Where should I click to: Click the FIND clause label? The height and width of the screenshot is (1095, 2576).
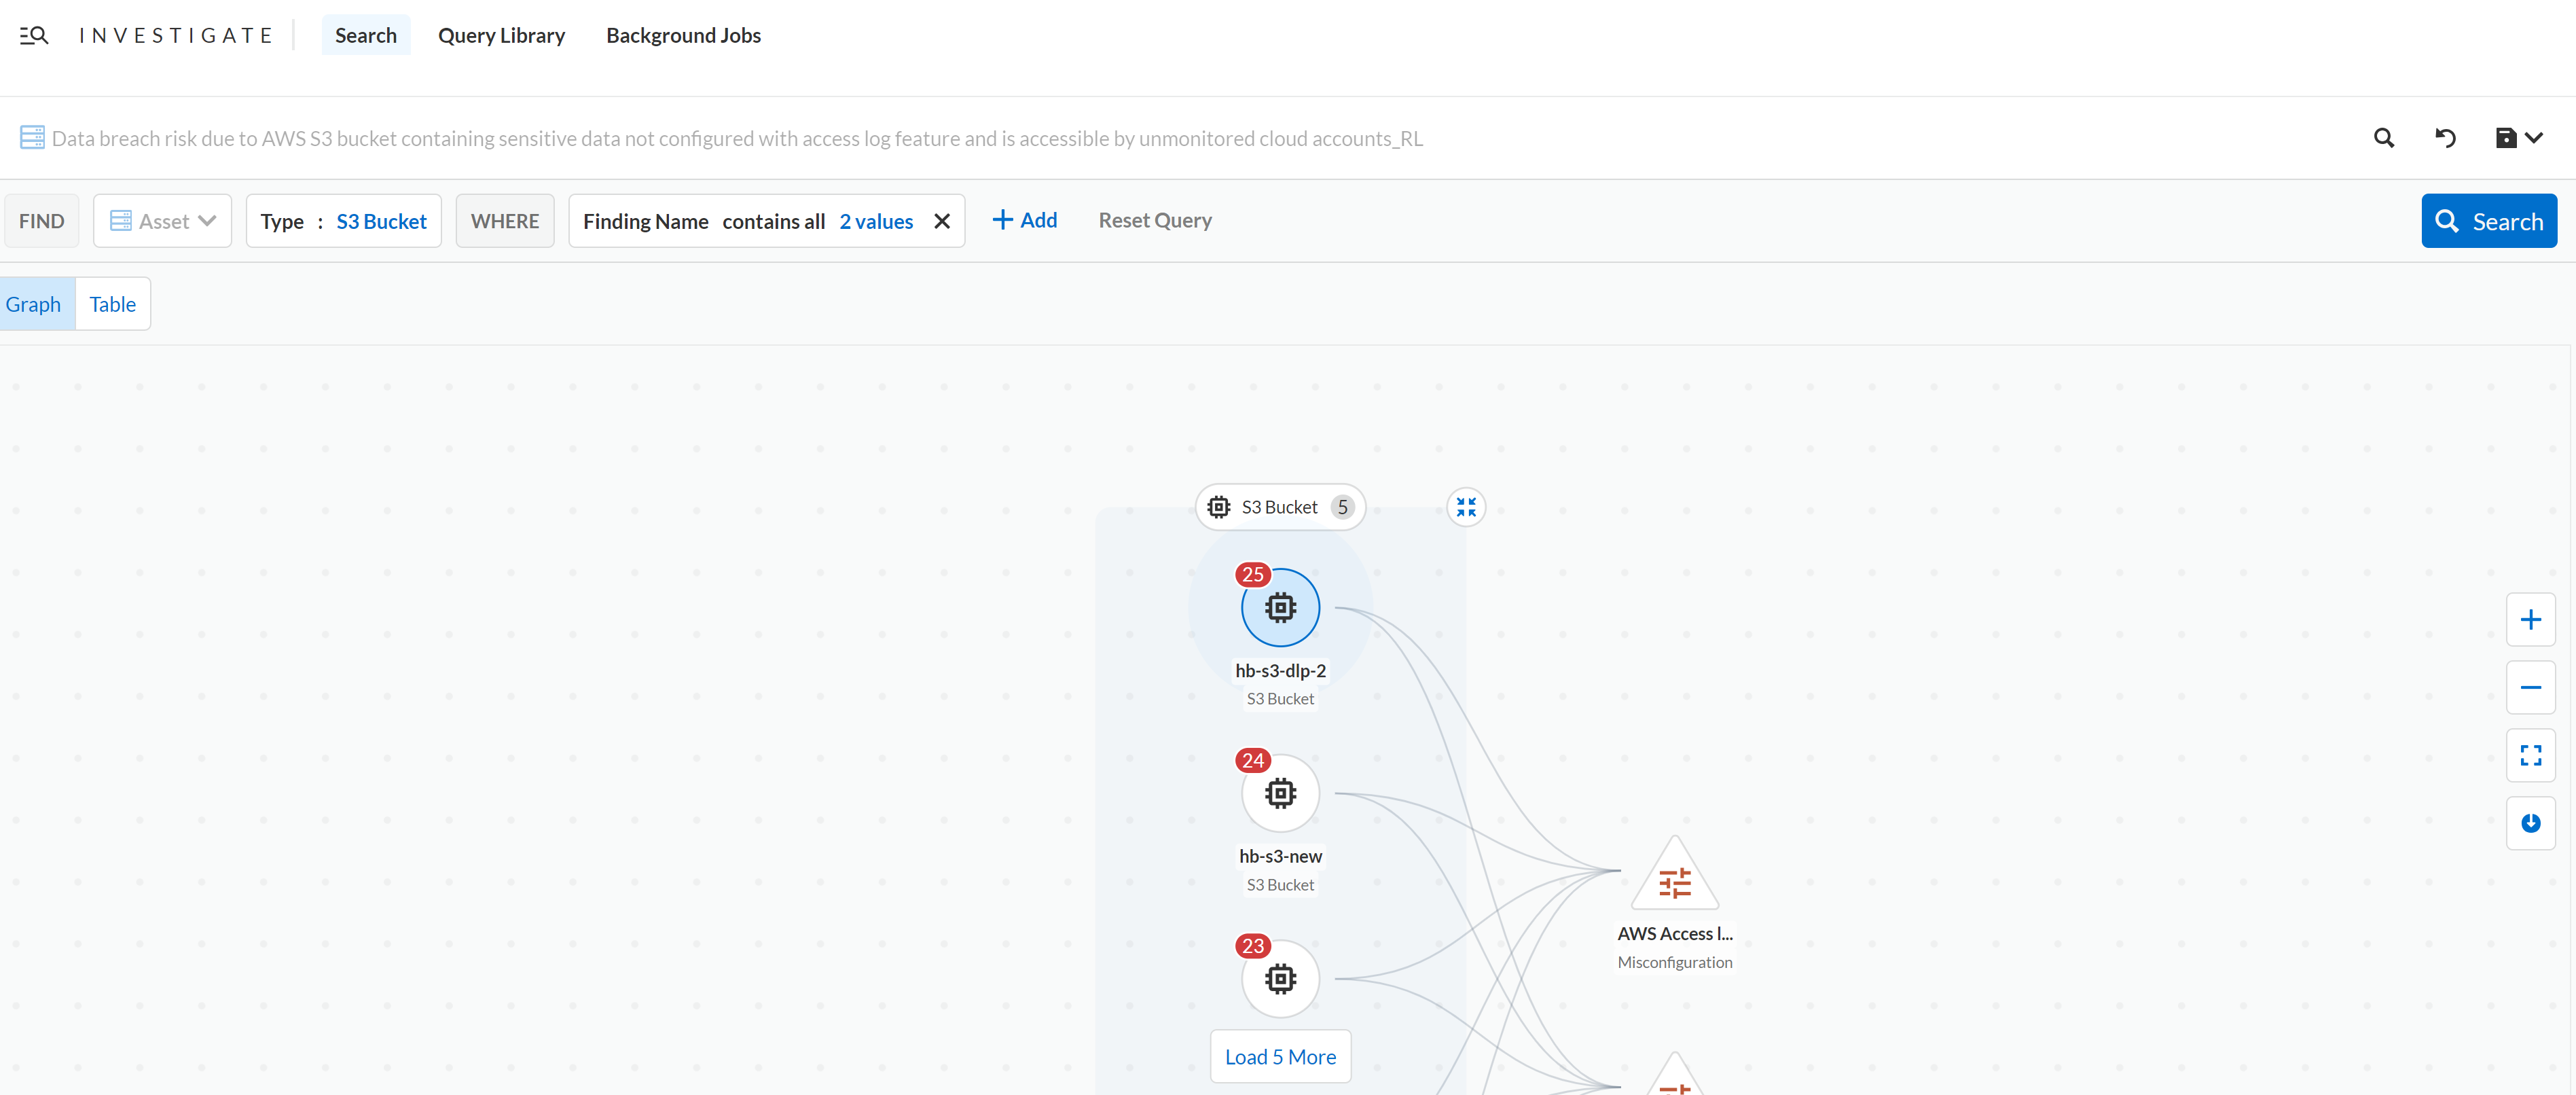41,221
